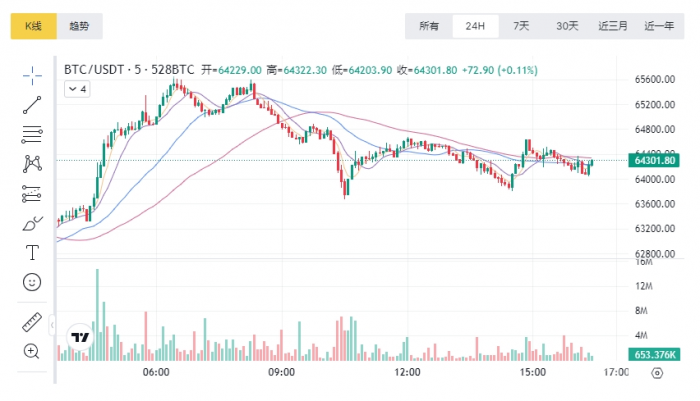Set time range to 7天
The image size is (700, 401).
521,26
